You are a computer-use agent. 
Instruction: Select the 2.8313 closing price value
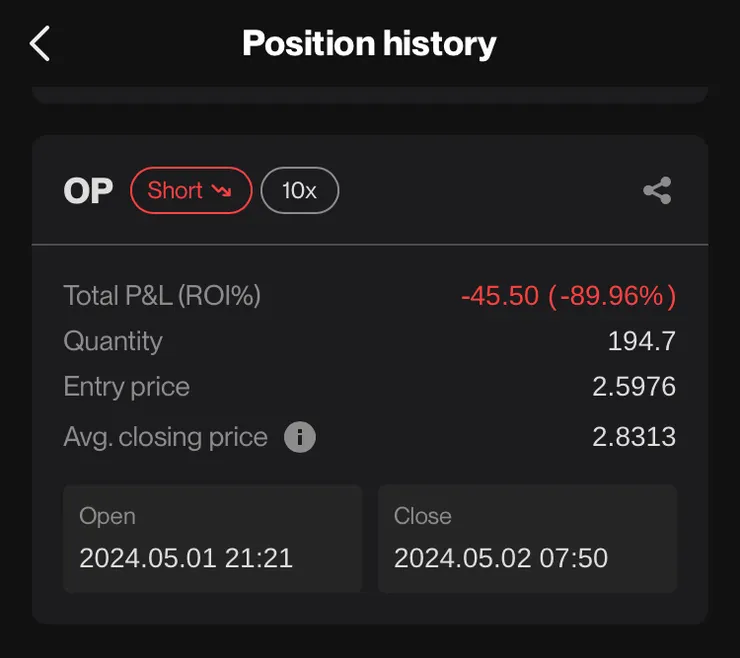click(x=634, y=437)
